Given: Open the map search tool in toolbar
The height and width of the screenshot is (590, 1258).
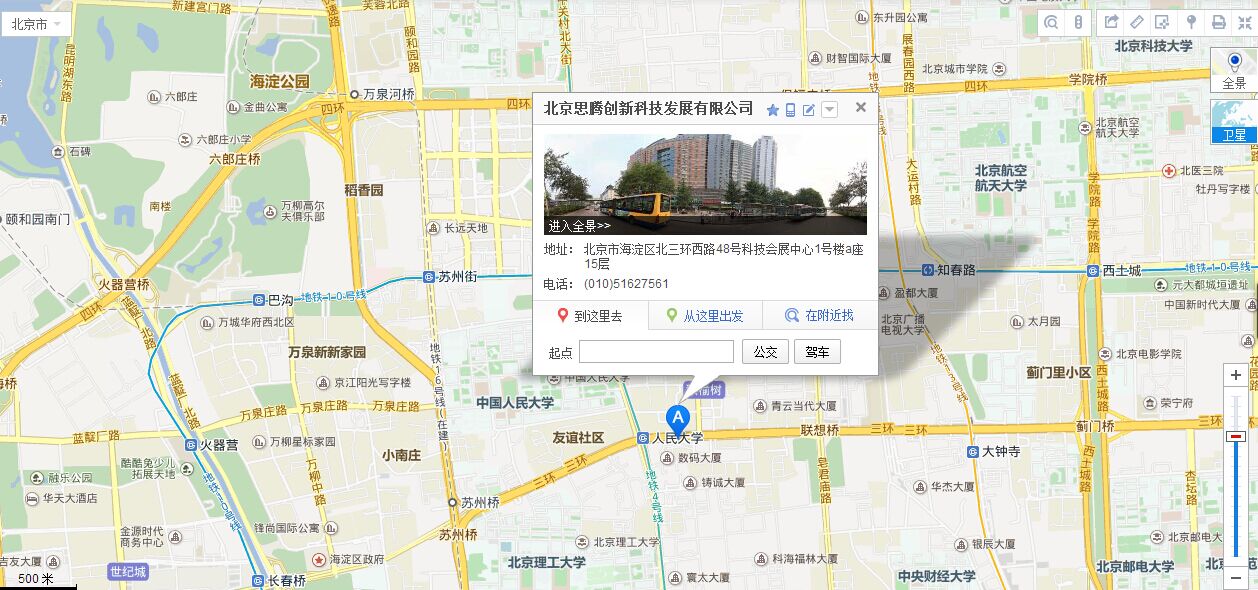Looking at the screenshot, I should (x=1051, y=22).
